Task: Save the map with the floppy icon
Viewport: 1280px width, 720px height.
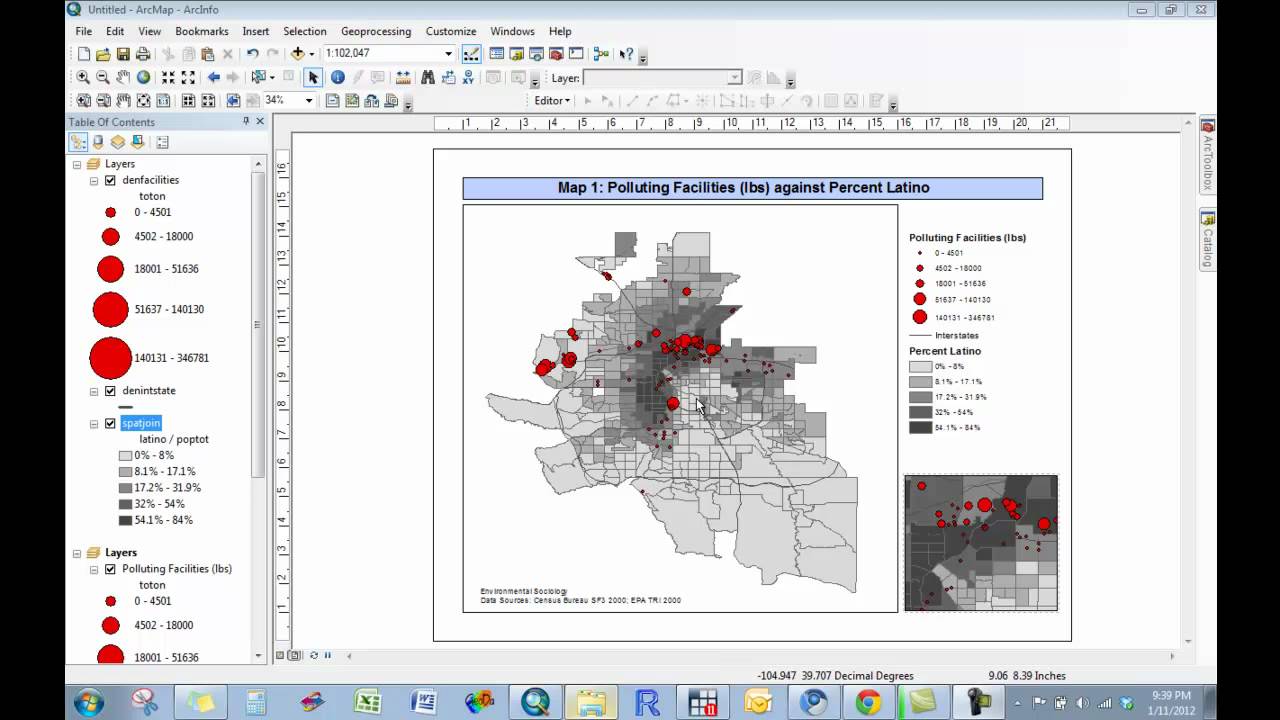Action: coord(123,54)
